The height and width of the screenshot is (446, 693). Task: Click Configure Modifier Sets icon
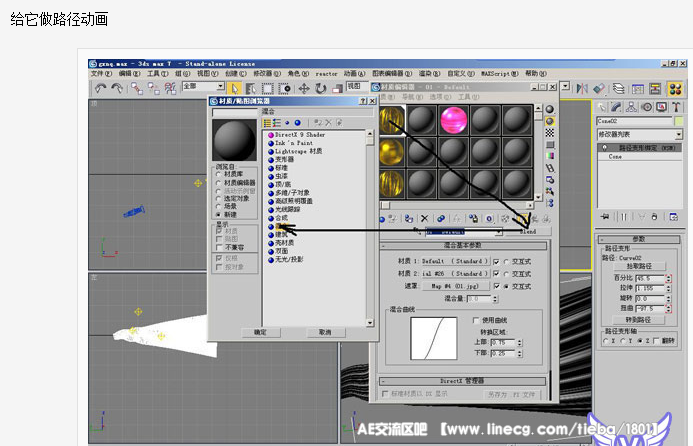pos(674,217)
